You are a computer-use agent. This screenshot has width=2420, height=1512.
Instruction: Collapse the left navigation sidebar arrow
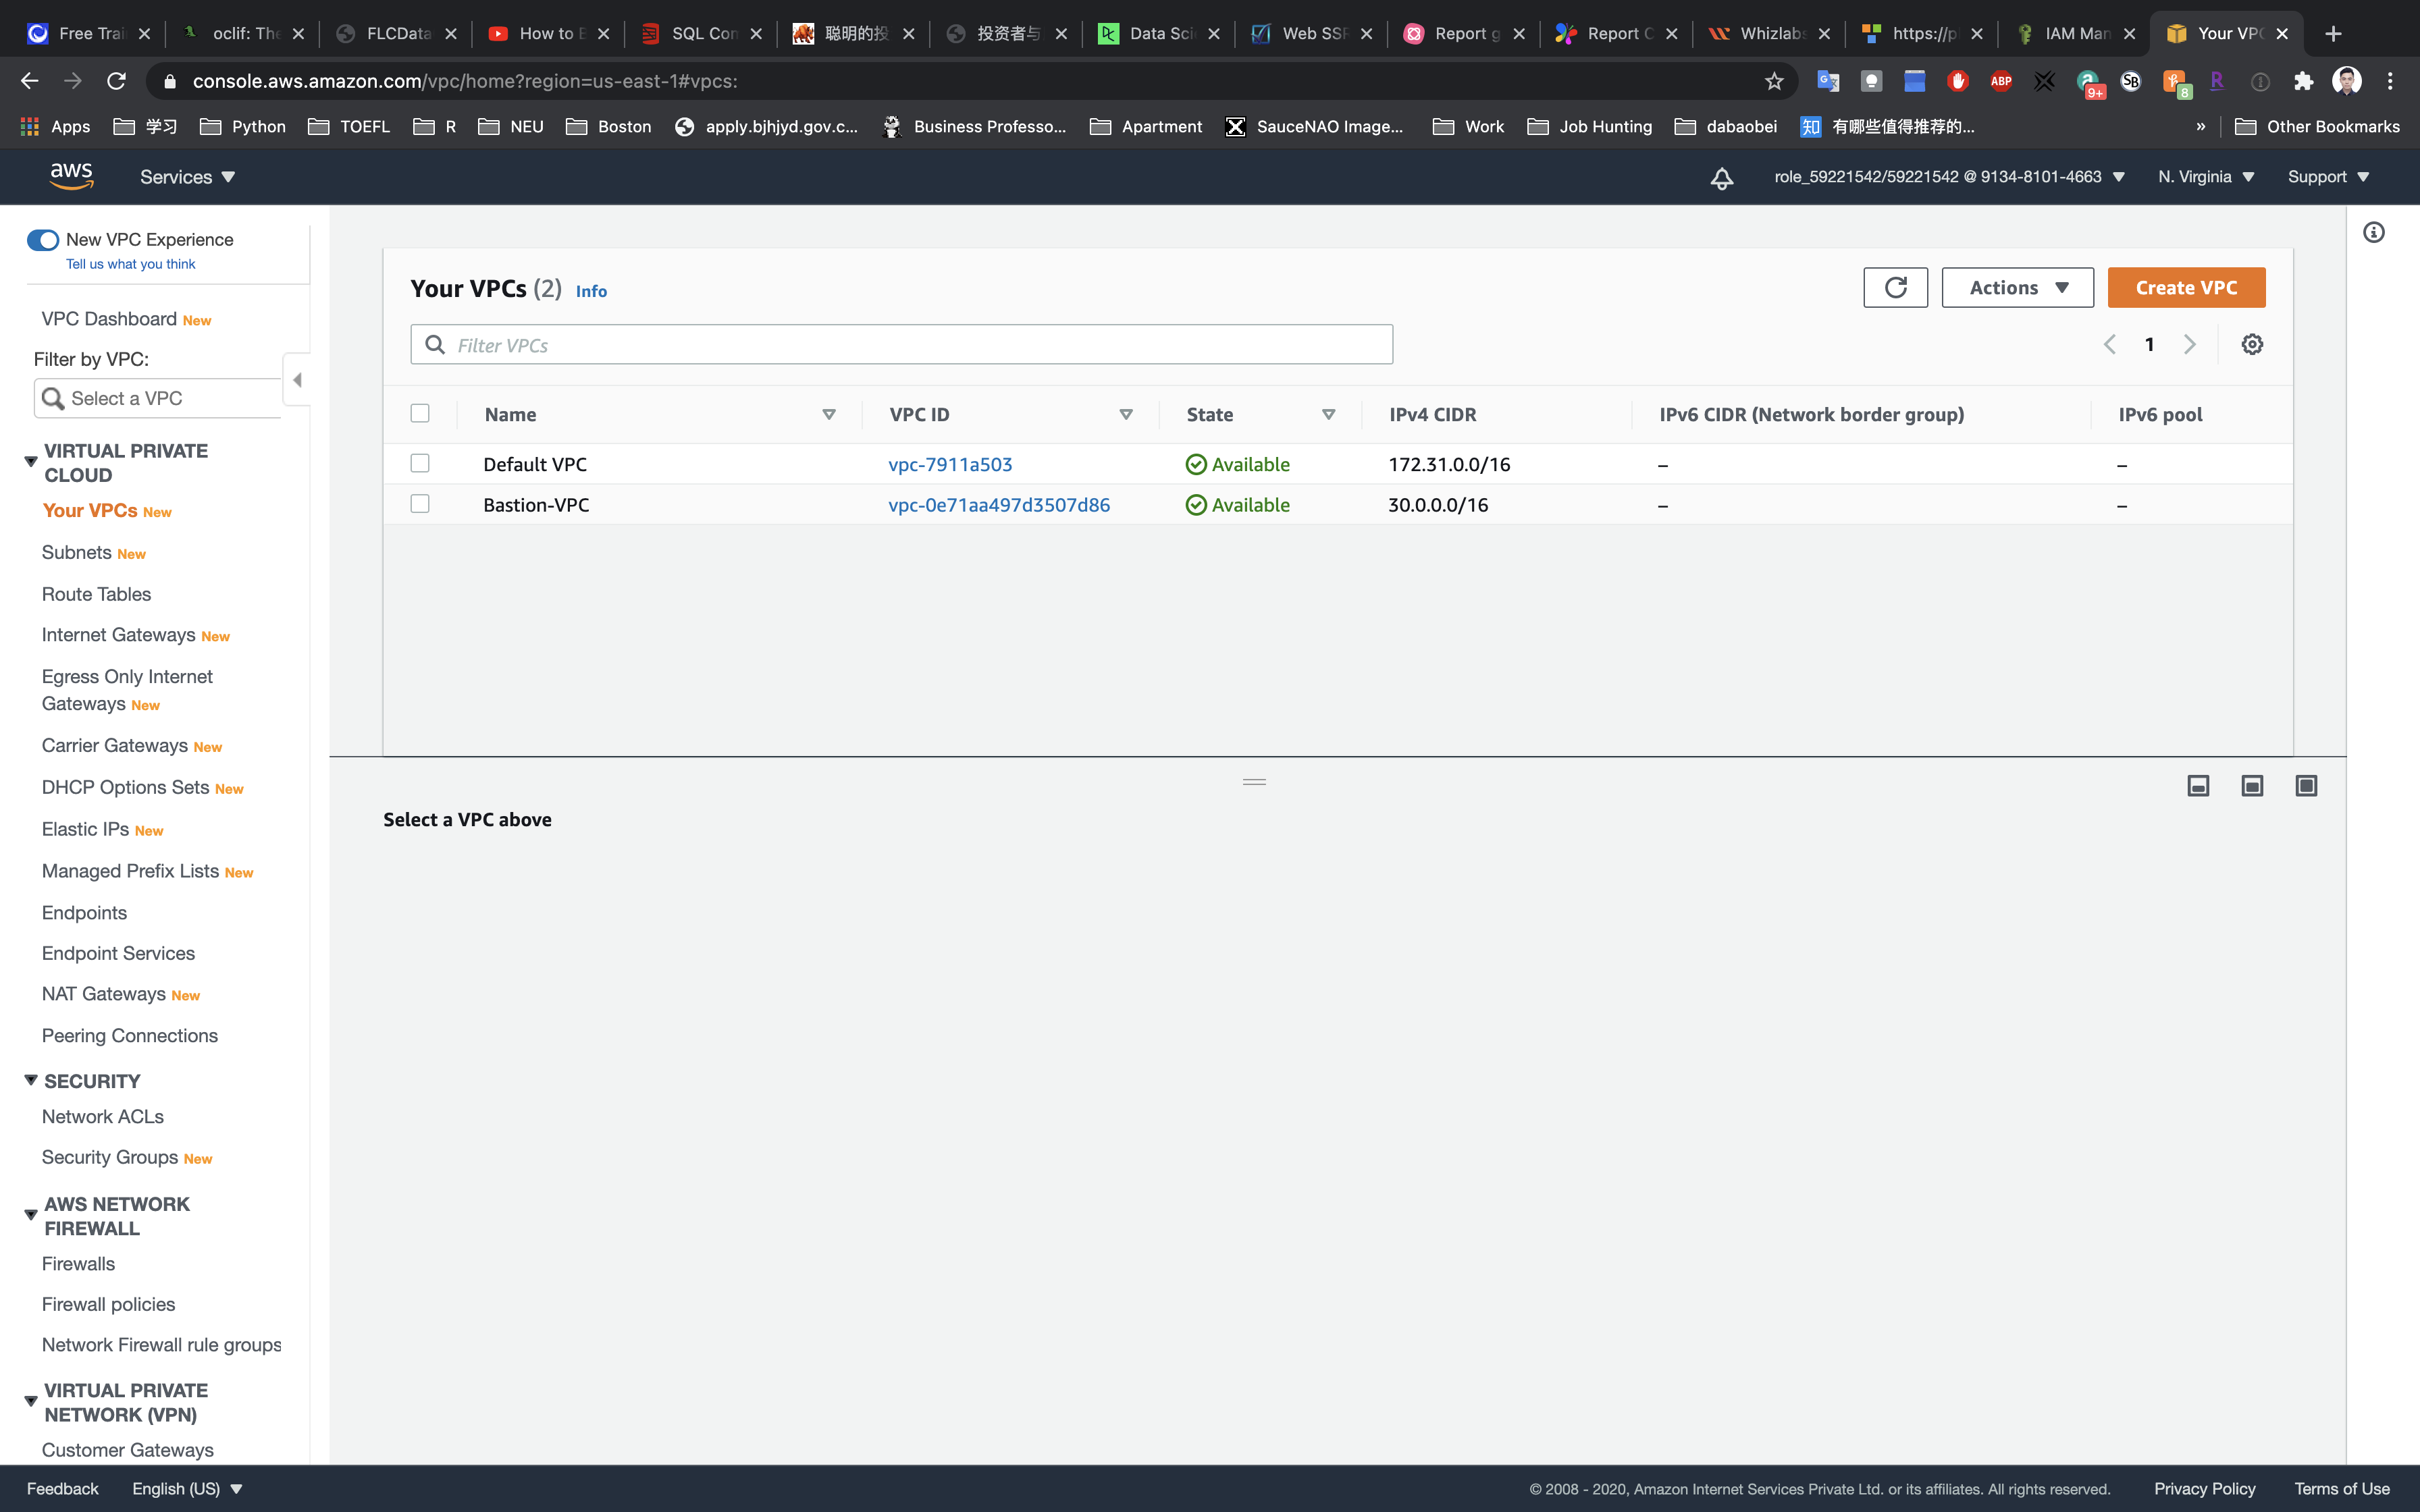click(297, 380)
